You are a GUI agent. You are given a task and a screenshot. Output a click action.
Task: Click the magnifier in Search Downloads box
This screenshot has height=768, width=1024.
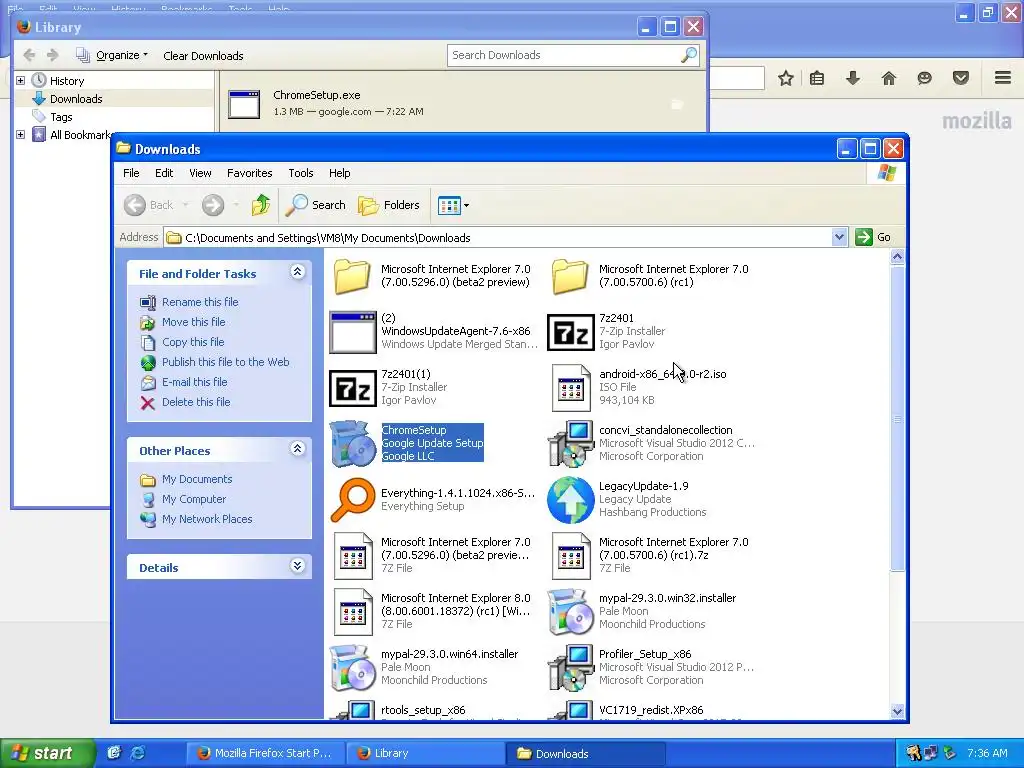point(688,55)
